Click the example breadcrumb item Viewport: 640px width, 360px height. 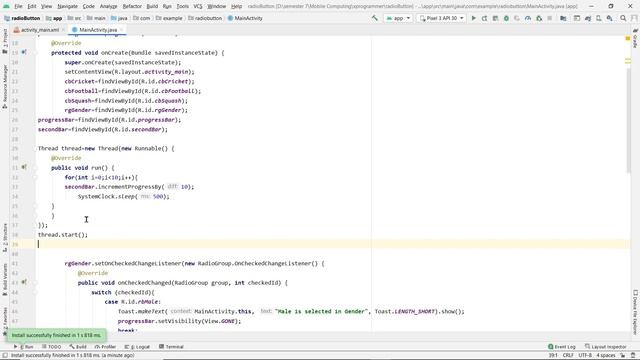click(169, 18)
